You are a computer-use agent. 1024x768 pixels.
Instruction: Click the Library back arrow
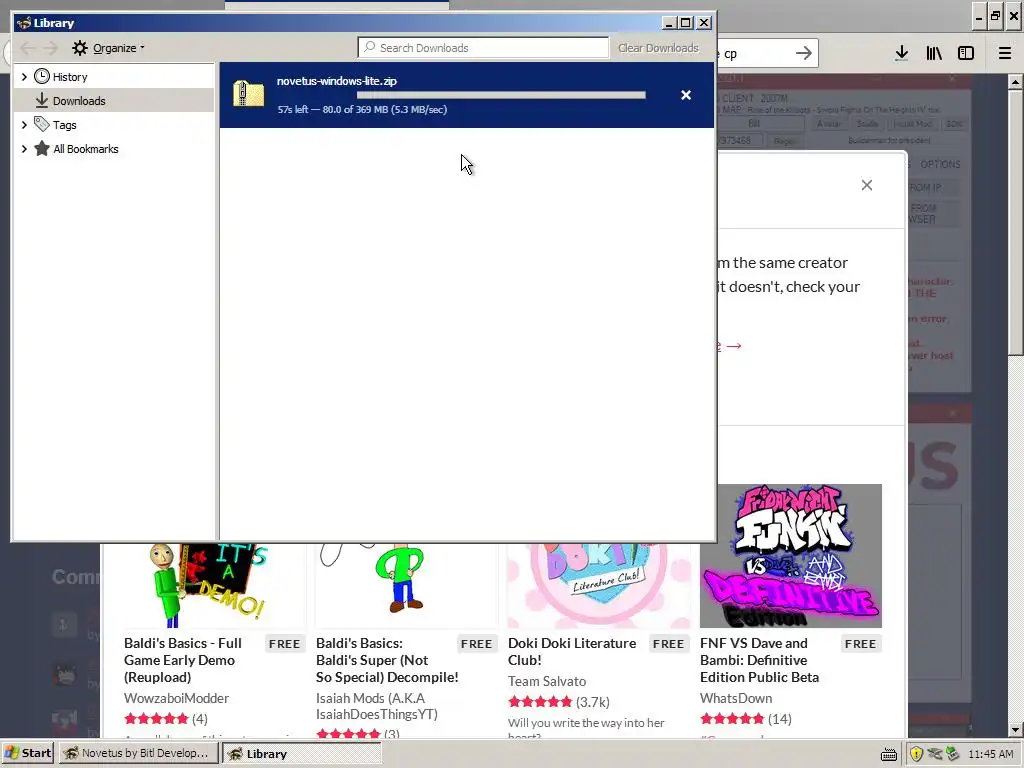(27, 48)
